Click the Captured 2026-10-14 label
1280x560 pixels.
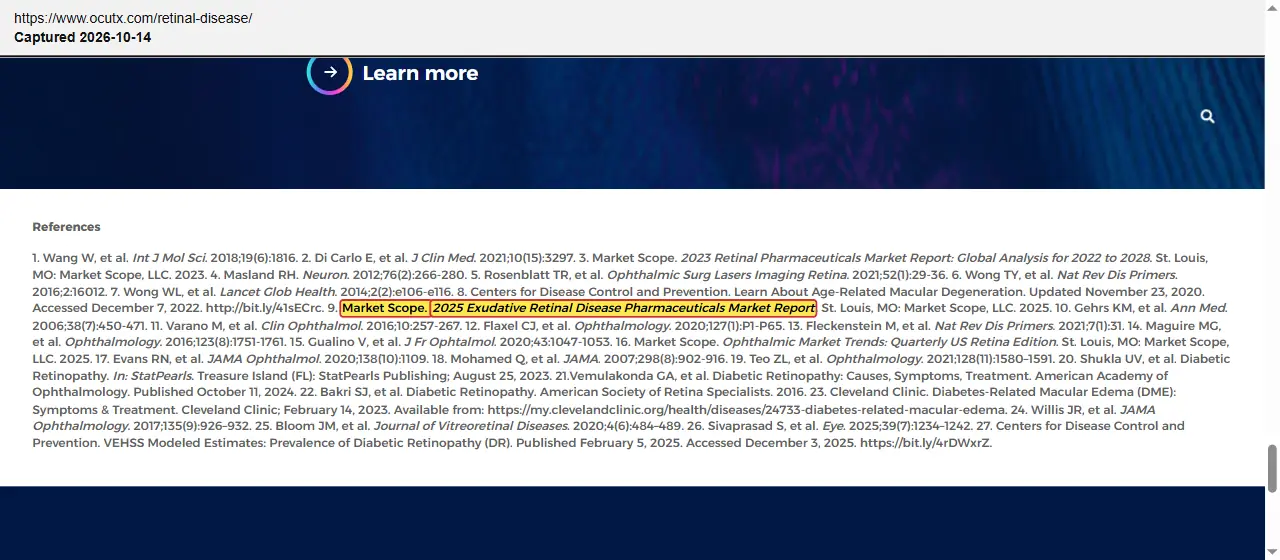(x=83, y=37)
